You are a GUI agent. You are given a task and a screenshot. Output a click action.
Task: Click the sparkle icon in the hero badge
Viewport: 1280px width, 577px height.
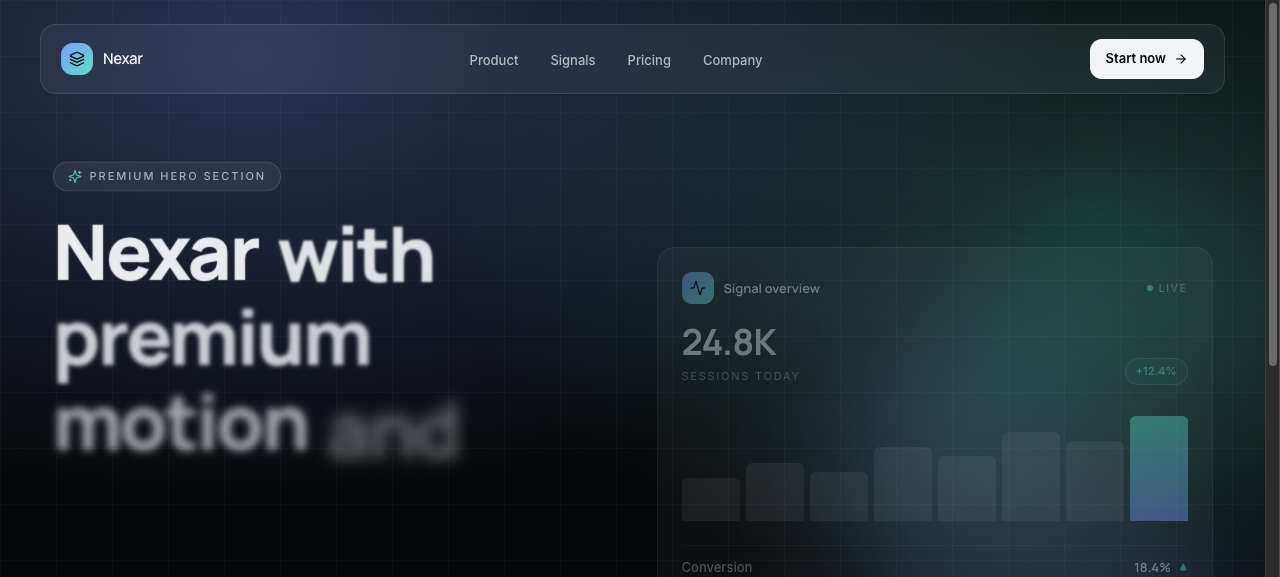[x=75, y=176]
